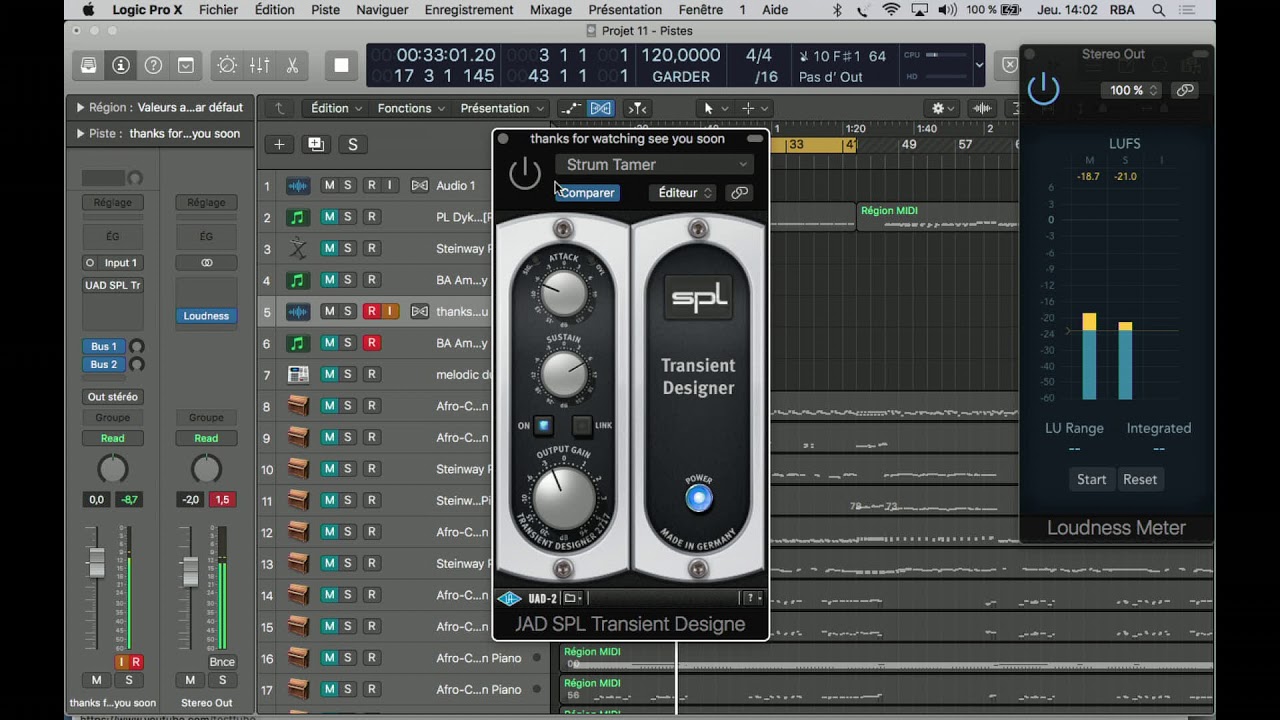Click the link icon in Loudness Meter window
Image resolution: width=1280 pixels, height=720 pixels.
tap(1185, 90)
